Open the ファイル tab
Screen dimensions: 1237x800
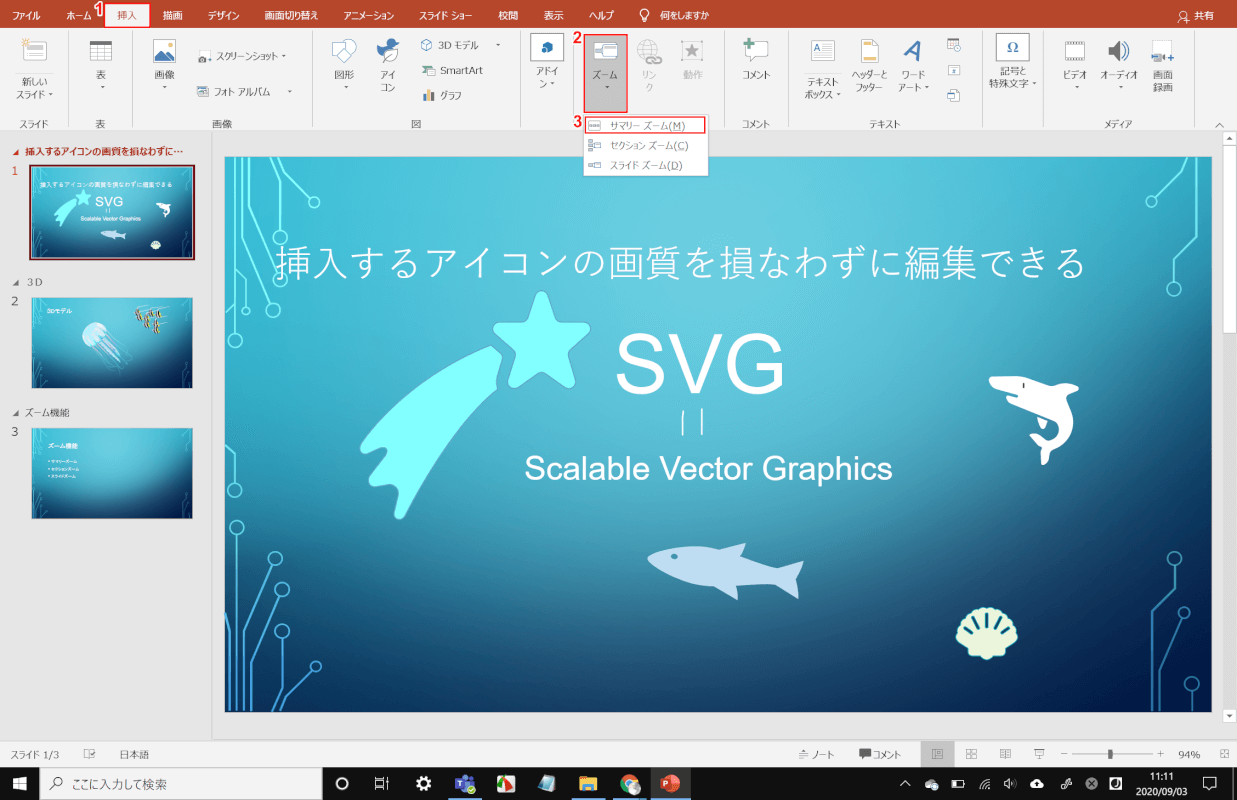[27, 16]
